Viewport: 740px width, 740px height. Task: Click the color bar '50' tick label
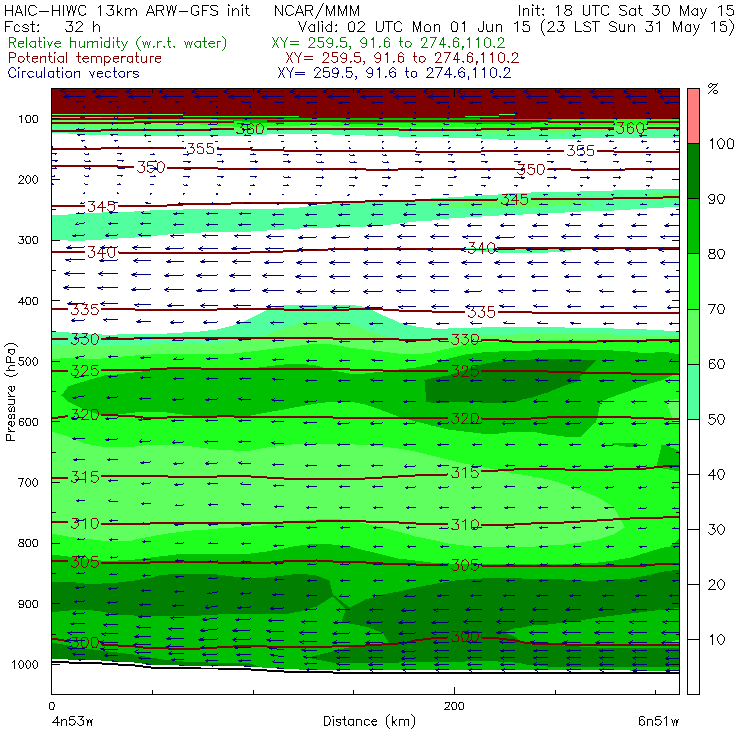click(716, 419)
